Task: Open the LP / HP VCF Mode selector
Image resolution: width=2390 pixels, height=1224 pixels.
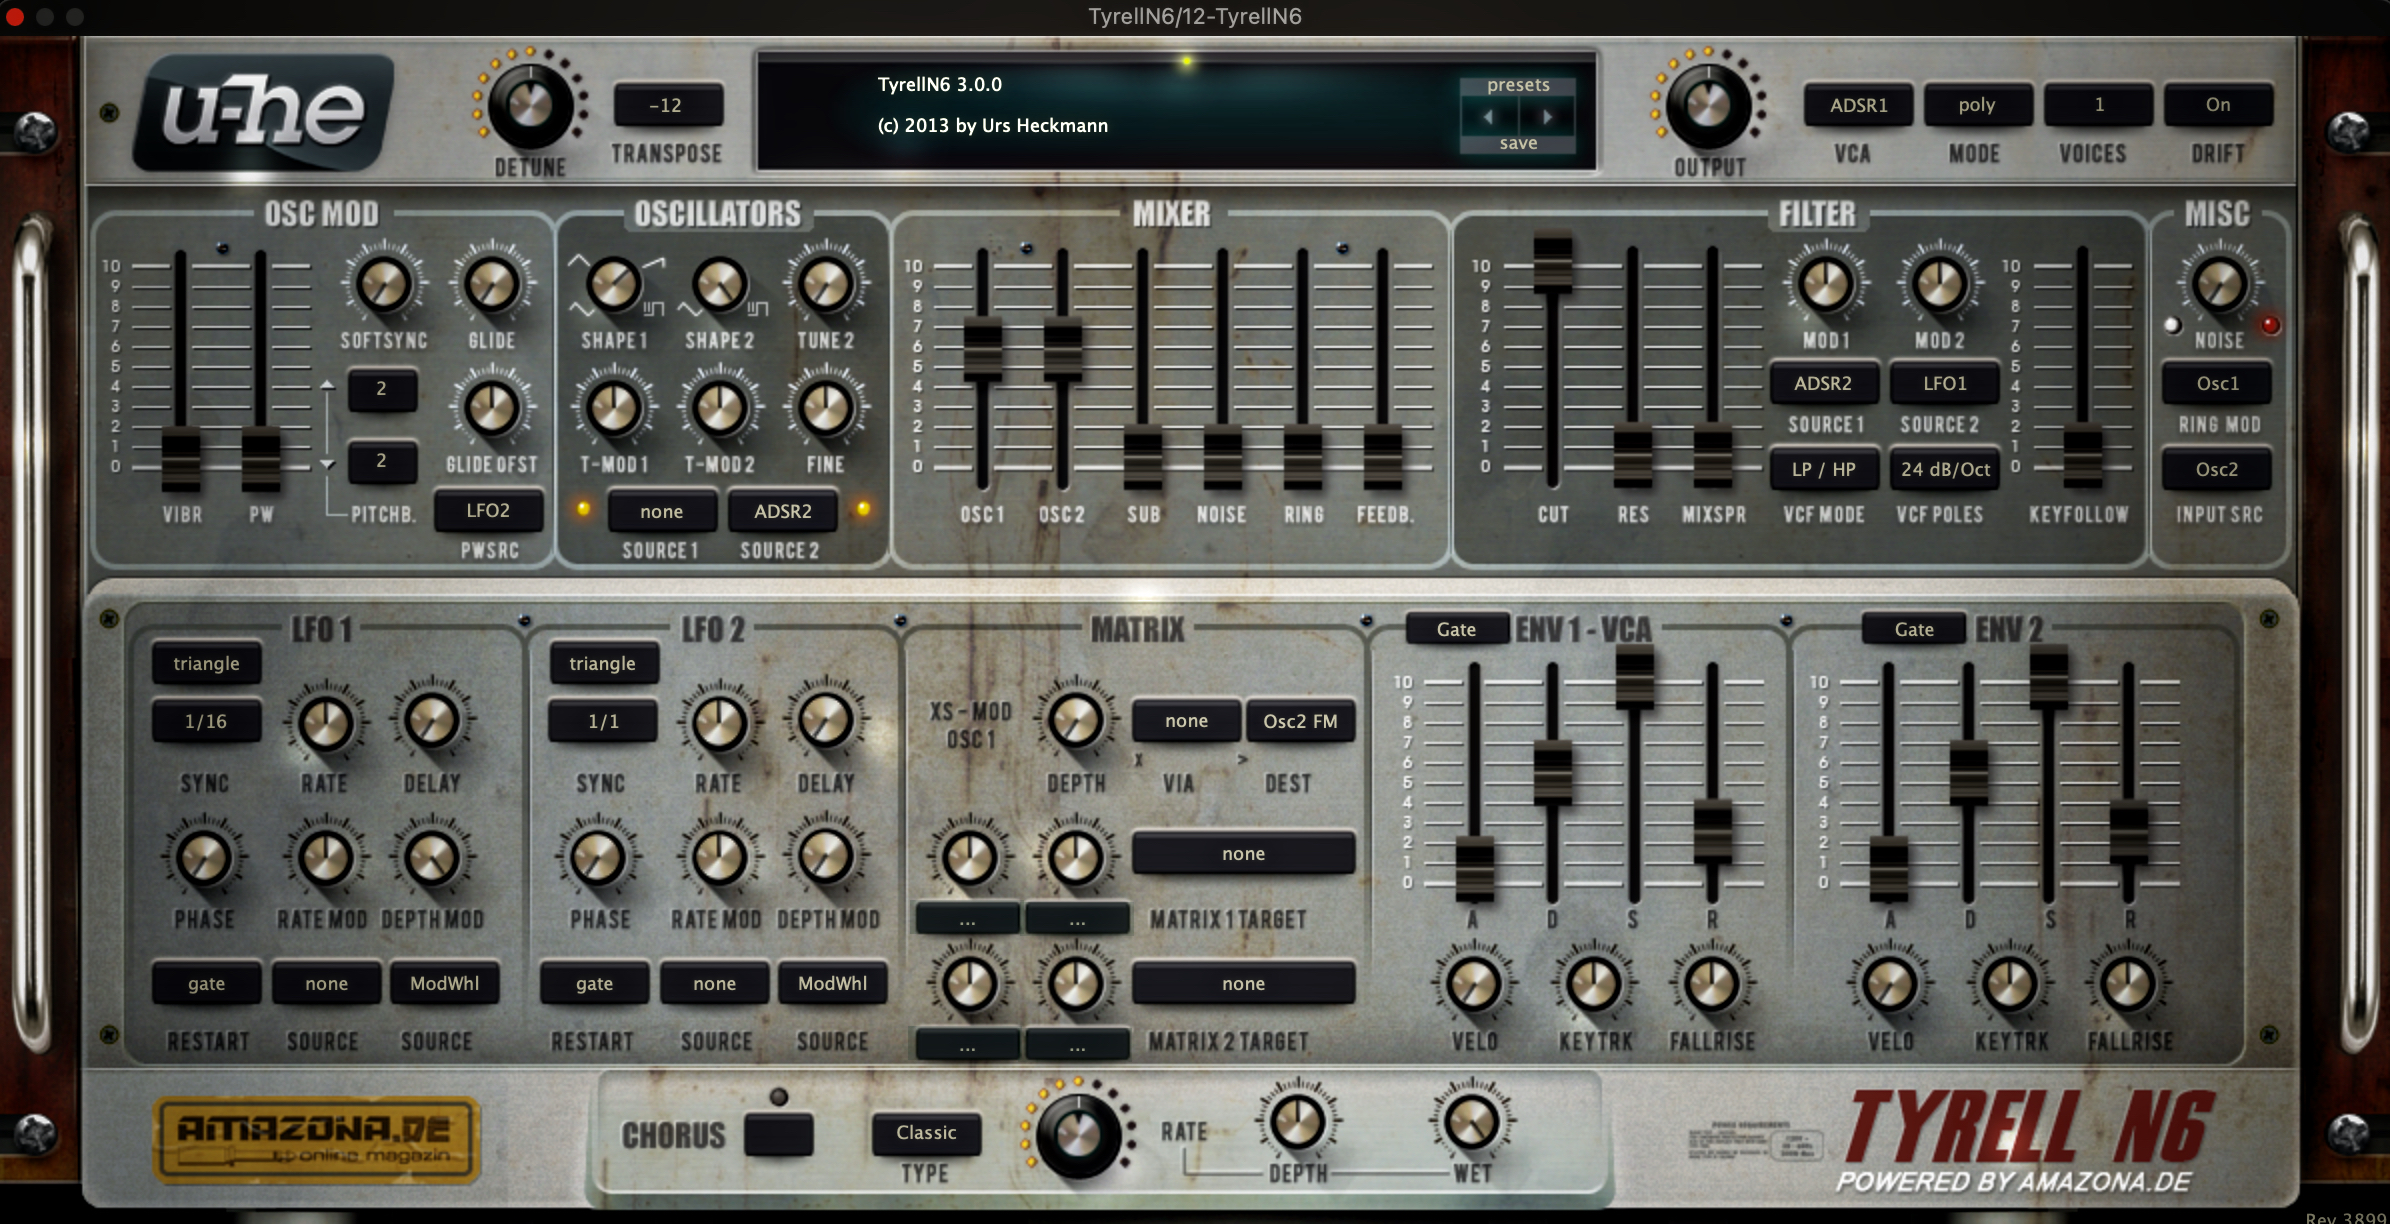Action: (x=1823, y=469)
